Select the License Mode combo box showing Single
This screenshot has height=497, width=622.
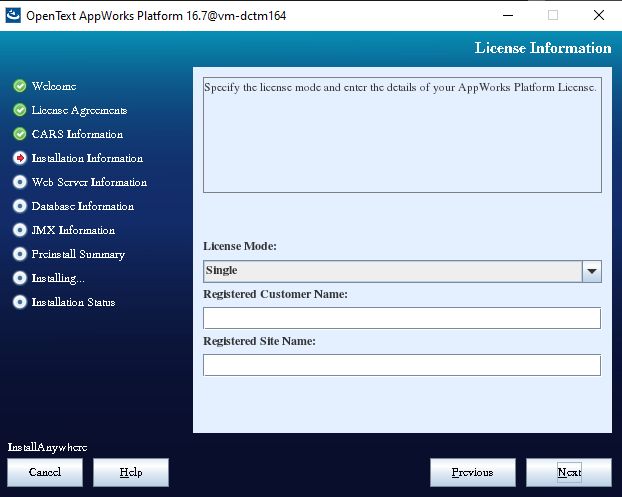(392, 271)
